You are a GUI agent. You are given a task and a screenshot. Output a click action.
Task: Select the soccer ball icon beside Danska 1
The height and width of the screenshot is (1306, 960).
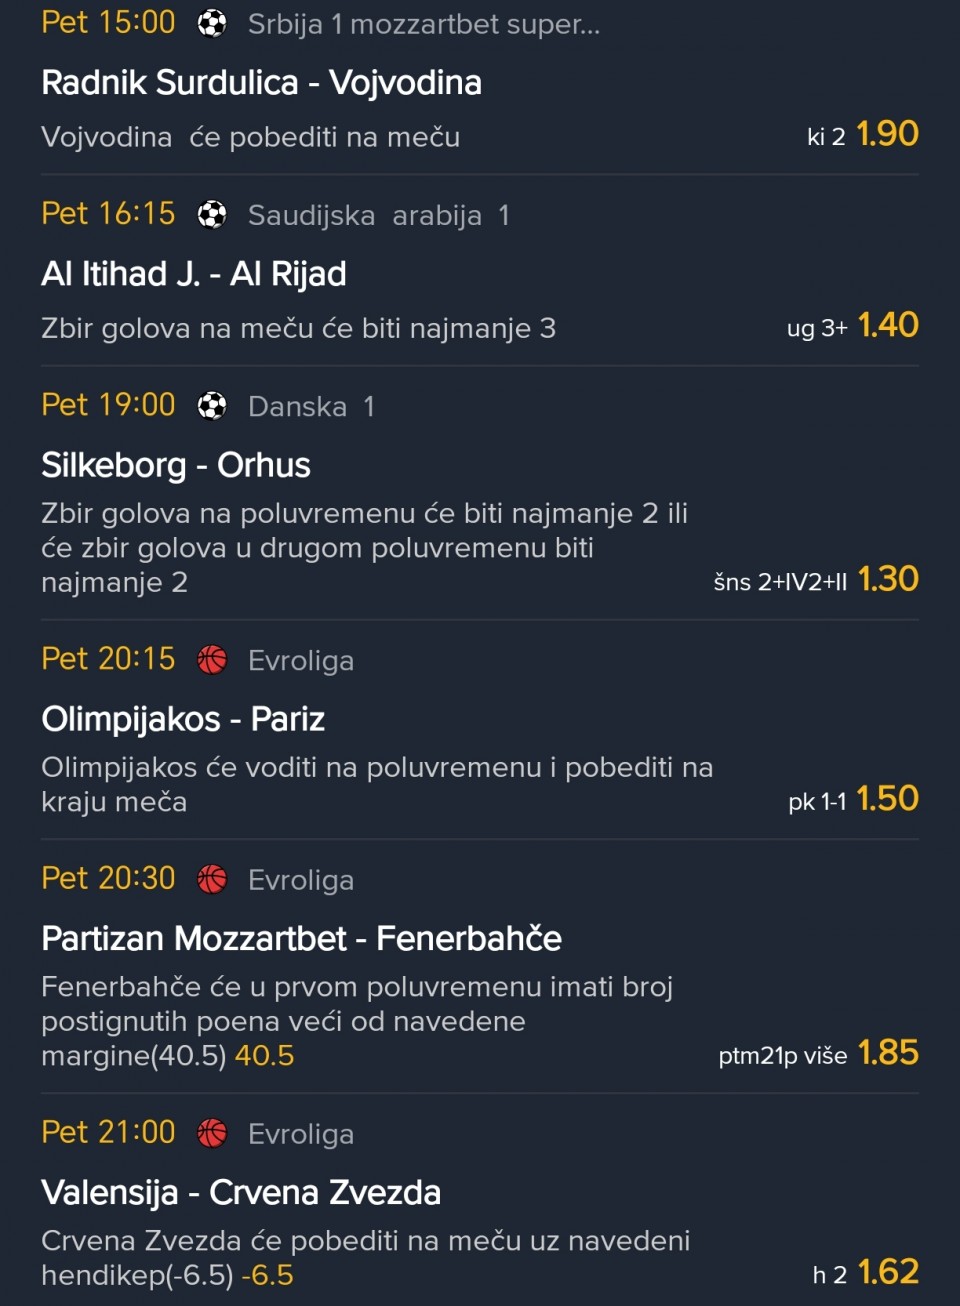tap(212, 405)
